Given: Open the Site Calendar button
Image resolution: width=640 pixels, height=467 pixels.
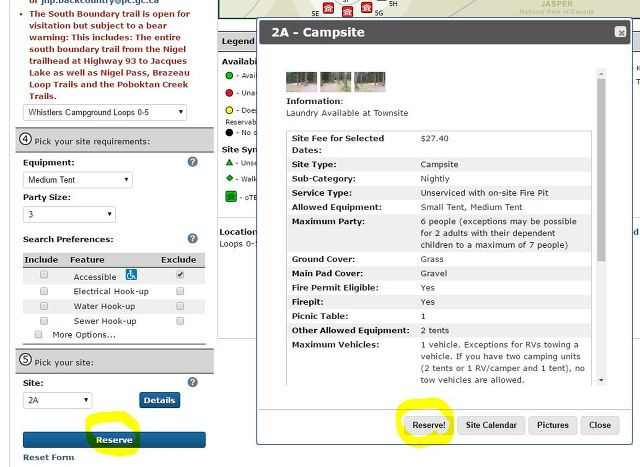Looking at the screenshot, I should (491, 425).
